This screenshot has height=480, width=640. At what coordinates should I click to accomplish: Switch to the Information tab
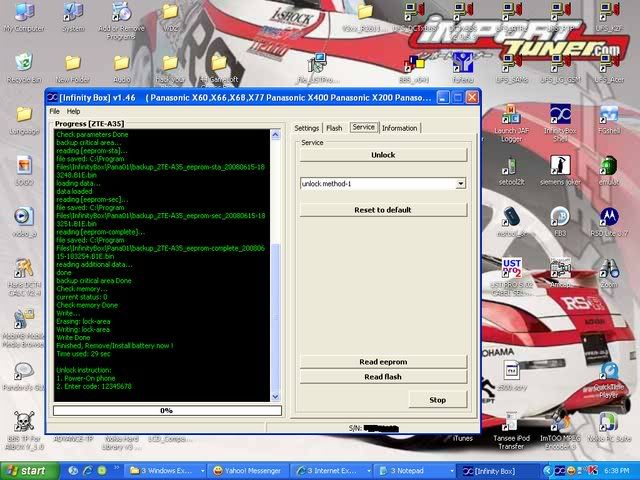click(x=400, y=128)
